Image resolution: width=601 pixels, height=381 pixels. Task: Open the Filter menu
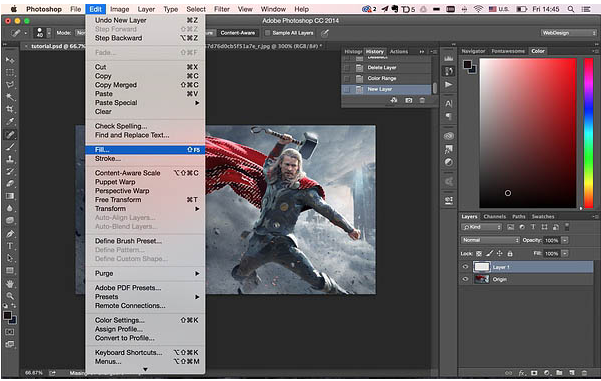[222, 9]
